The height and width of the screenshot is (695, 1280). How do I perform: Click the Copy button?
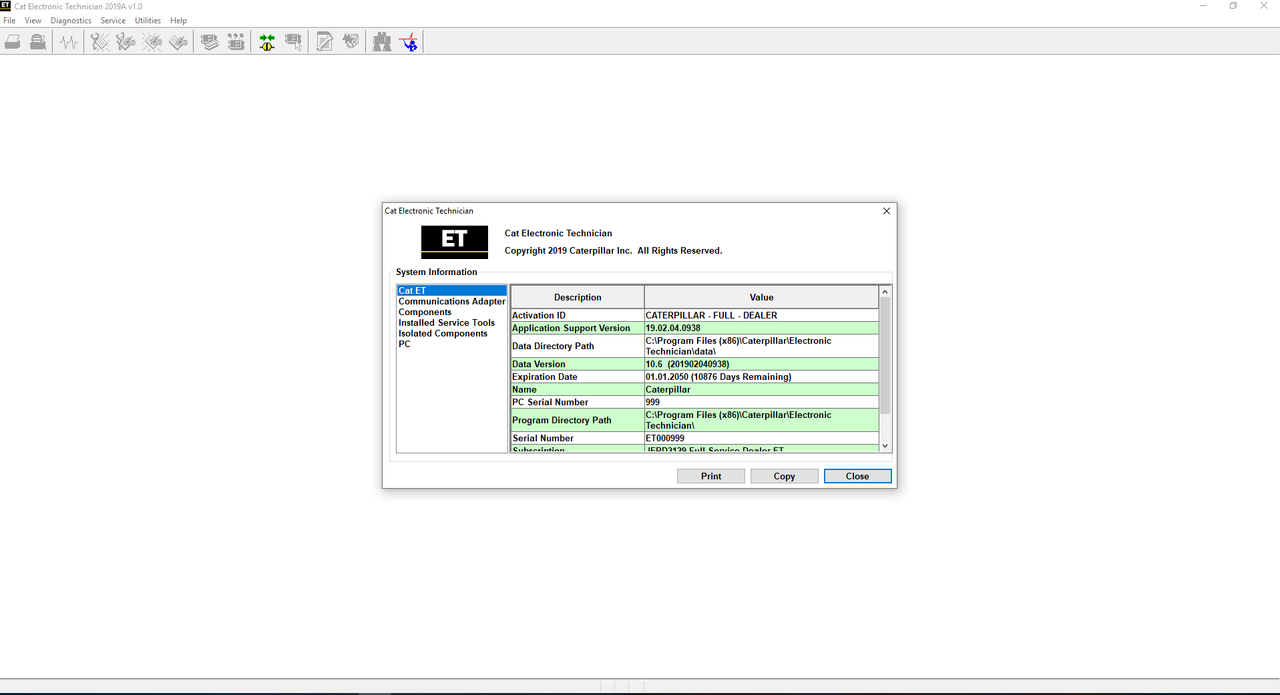(x=784, y=476)
